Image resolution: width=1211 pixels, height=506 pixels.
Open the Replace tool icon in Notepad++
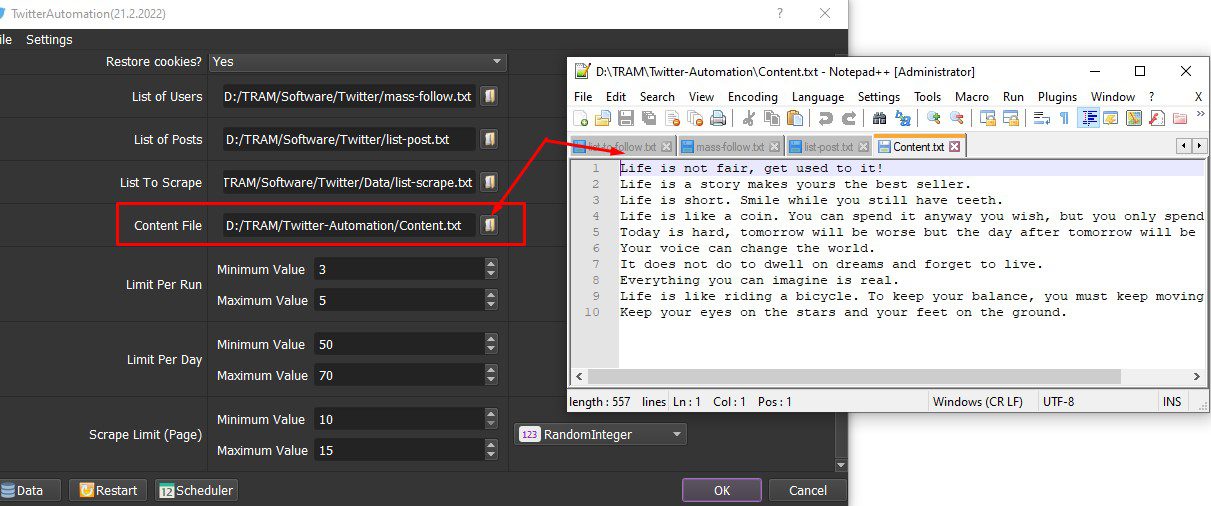coord(903,118)
